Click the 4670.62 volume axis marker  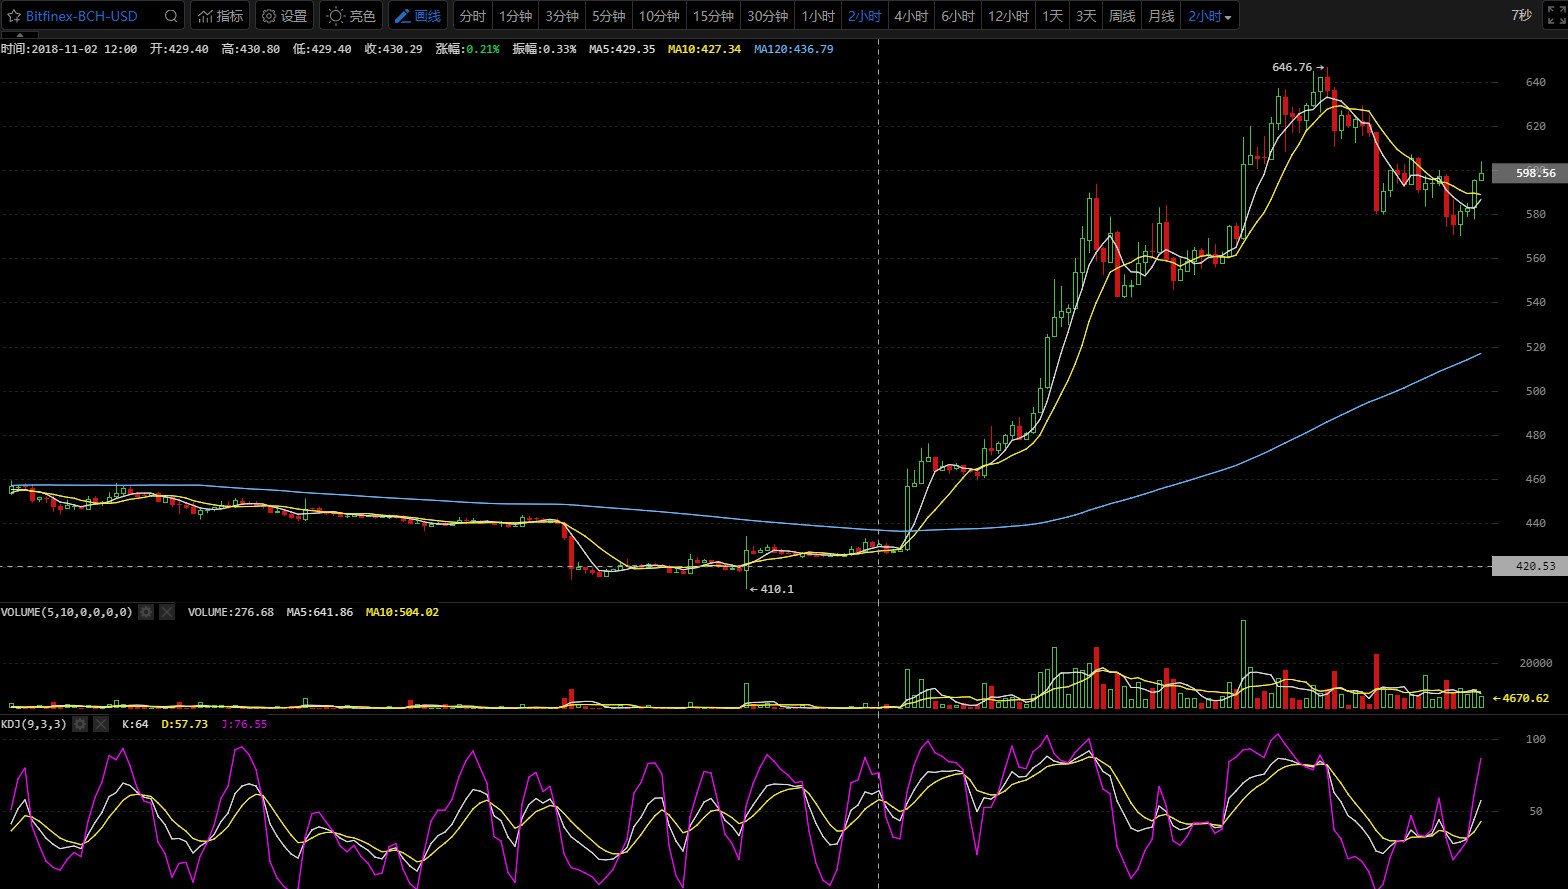click(x=1521, y=698)
